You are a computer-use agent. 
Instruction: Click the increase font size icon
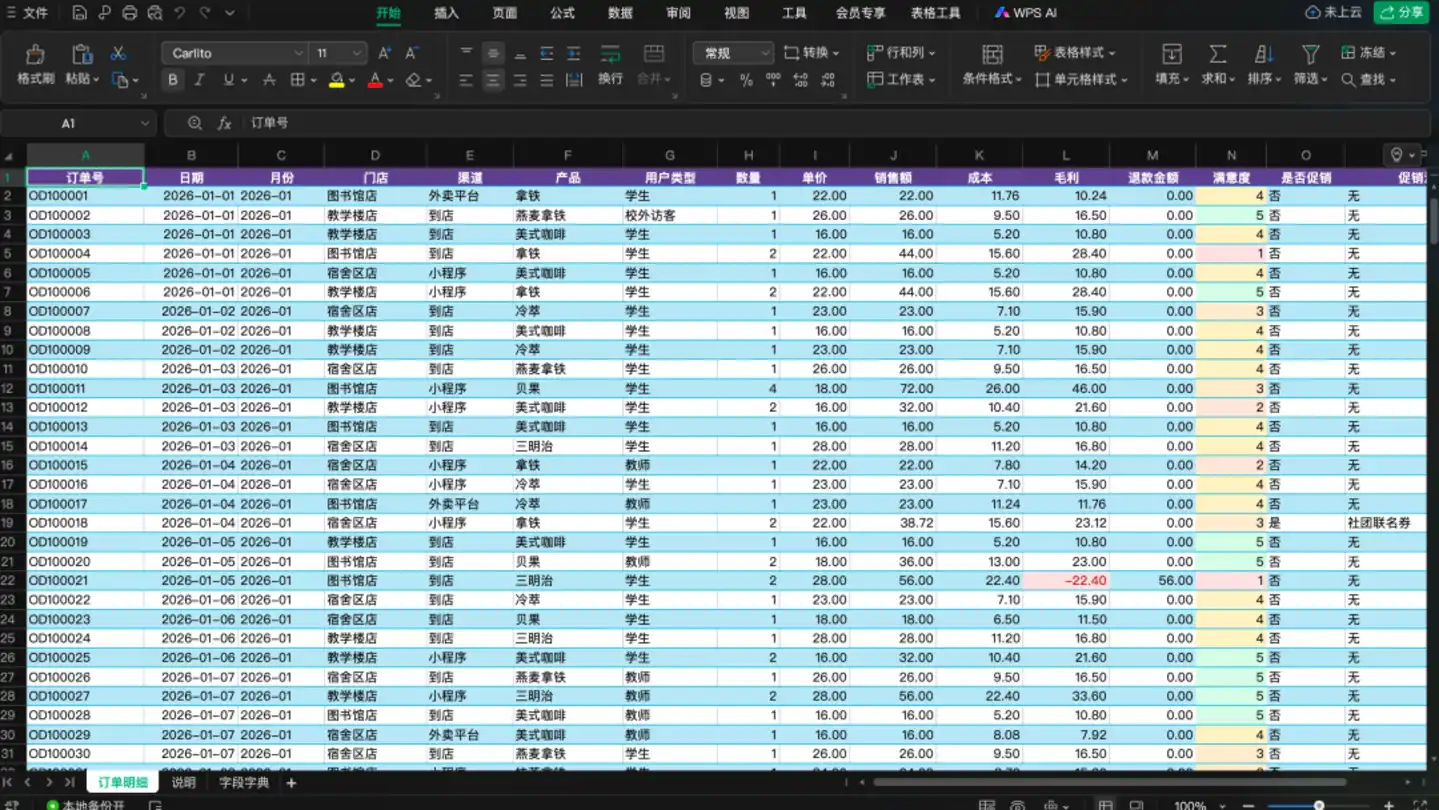click(385, 53)
